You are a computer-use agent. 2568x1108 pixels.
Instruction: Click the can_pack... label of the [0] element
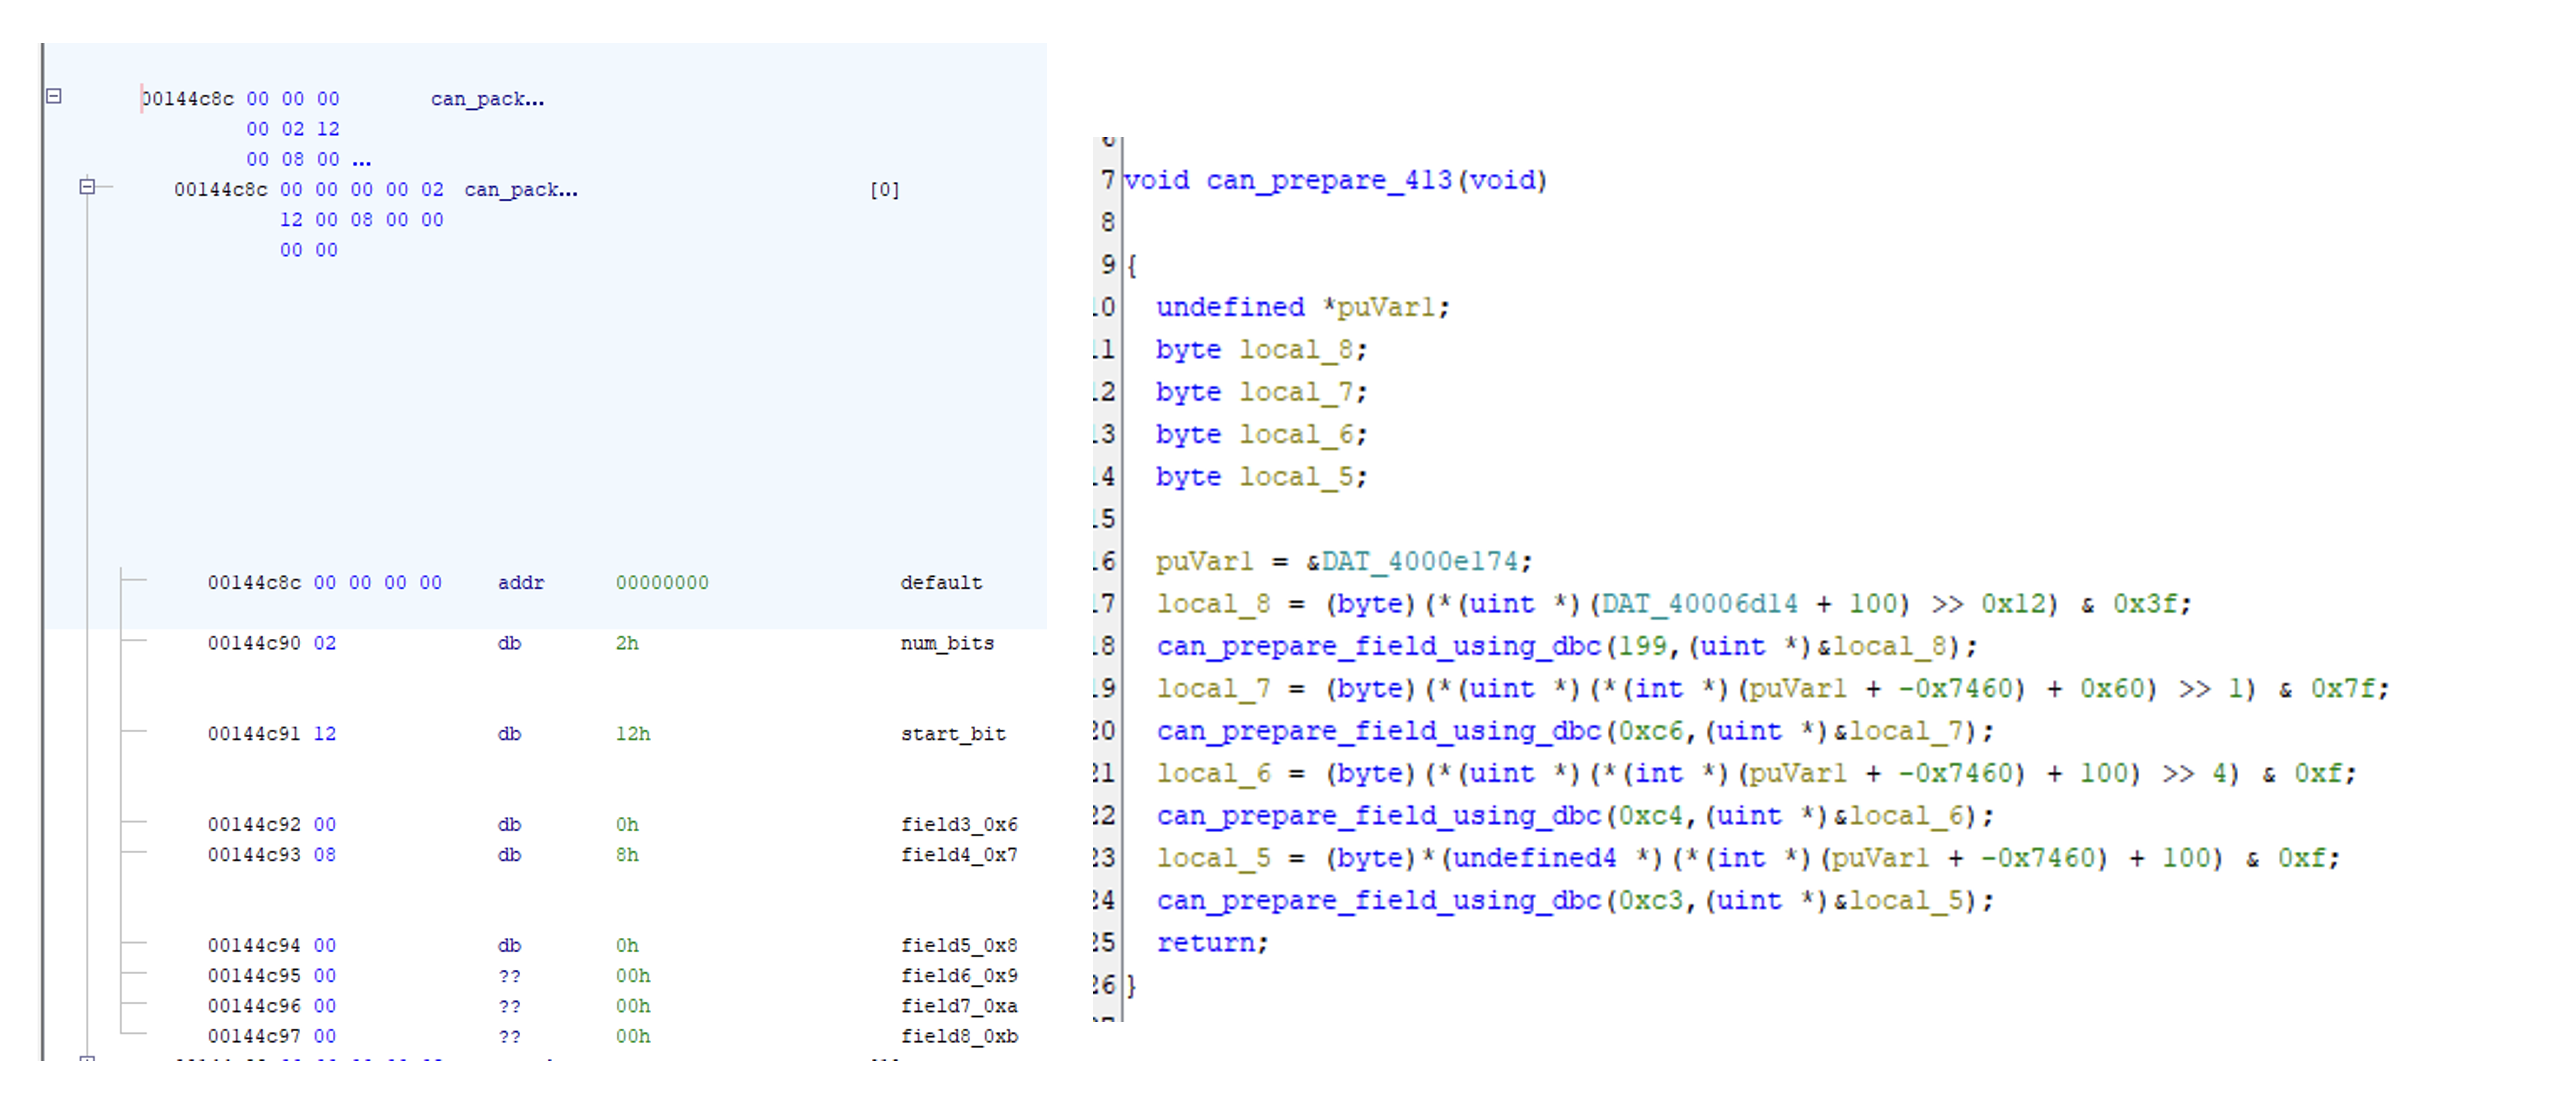click(520, 190)
